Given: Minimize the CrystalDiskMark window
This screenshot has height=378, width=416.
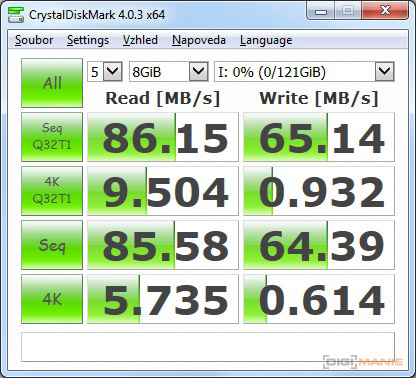Looking at the screenshot, I should (x=321, y=11).
